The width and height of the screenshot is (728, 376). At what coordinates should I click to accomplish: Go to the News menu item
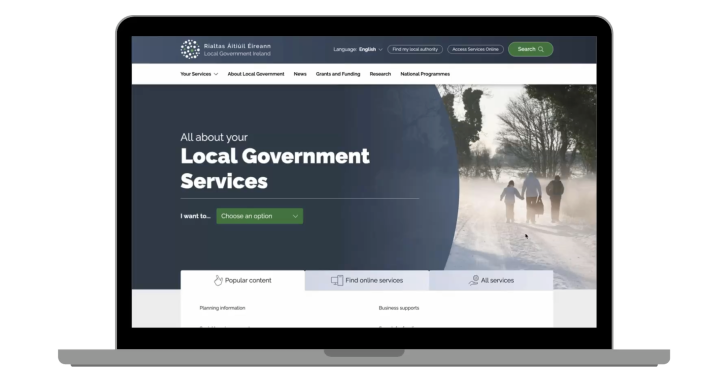(300, 74)
